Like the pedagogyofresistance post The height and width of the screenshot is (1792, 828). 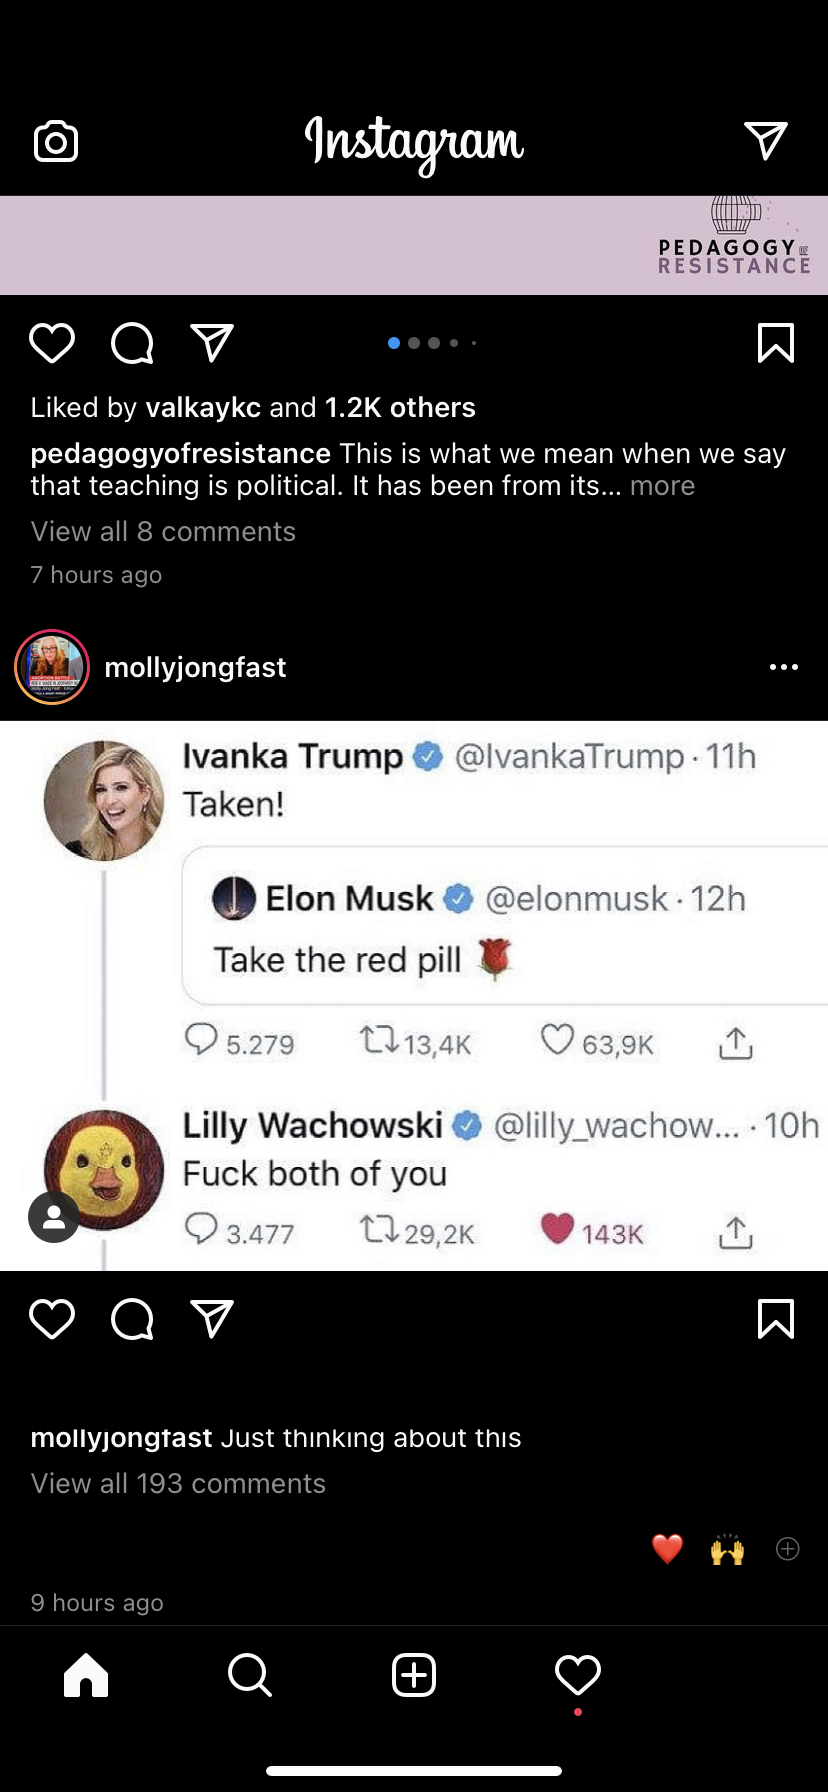tap(52, 343)
